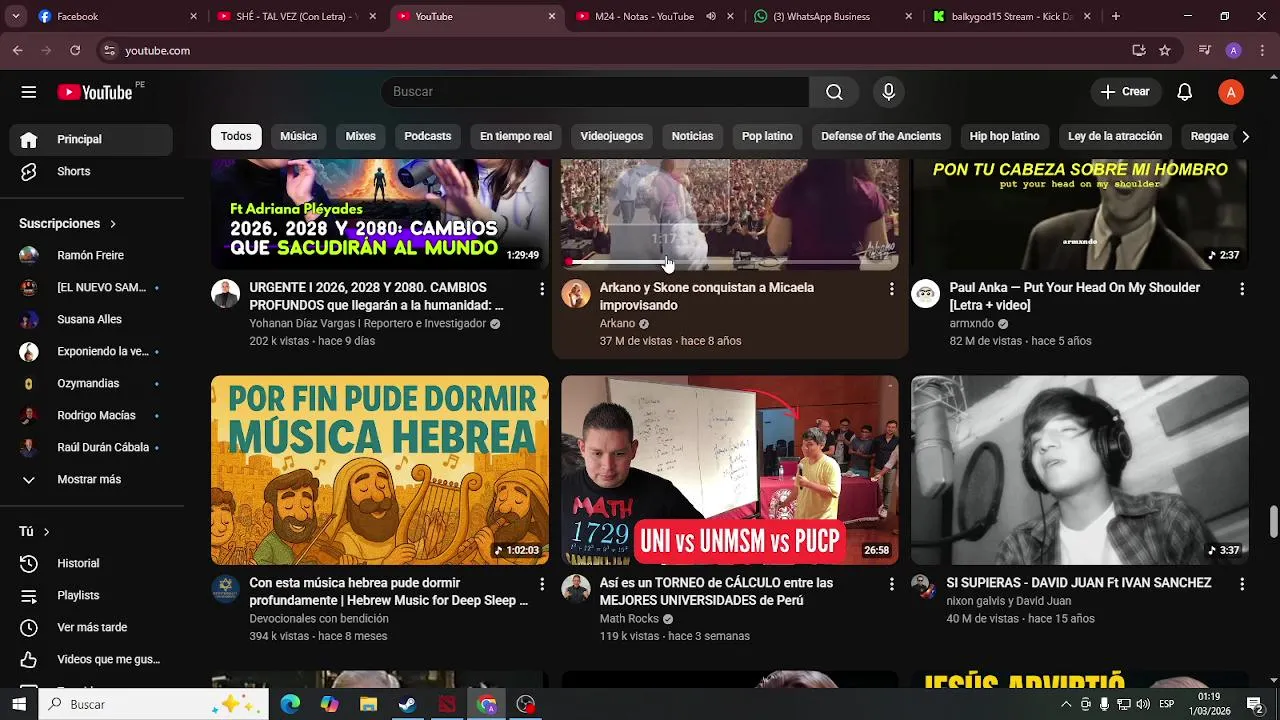Image resolution: width=1280 pixels, height=720 pixels.
Task: Open system volume icon in tray
Action: [x=1143, y=704]
